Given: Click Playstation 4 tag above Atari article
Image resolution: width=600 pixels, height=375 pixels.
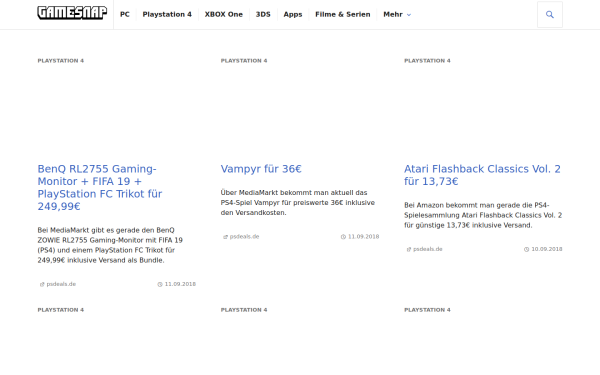Looking at the screenshot, I should [427, 60].
